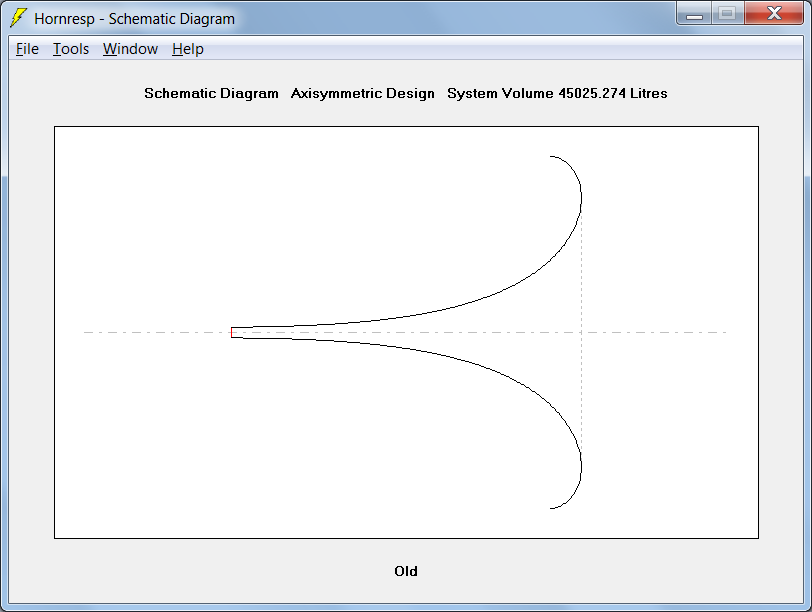812x612 pixels.
Task: Click the 'Schematic Diagram' heading text
Action: (211, 93)
